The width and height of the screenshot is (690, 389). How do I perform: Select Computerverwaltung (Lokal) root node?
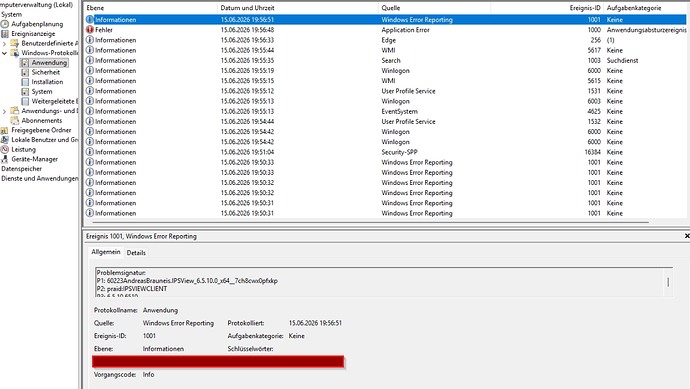pos(37,4)
